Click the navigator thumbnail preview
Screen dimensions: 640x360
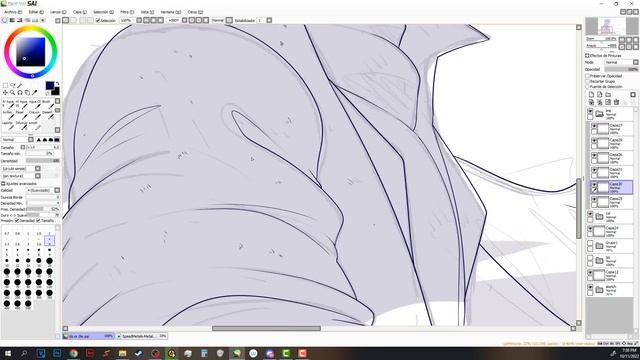[x=606, y=26]
